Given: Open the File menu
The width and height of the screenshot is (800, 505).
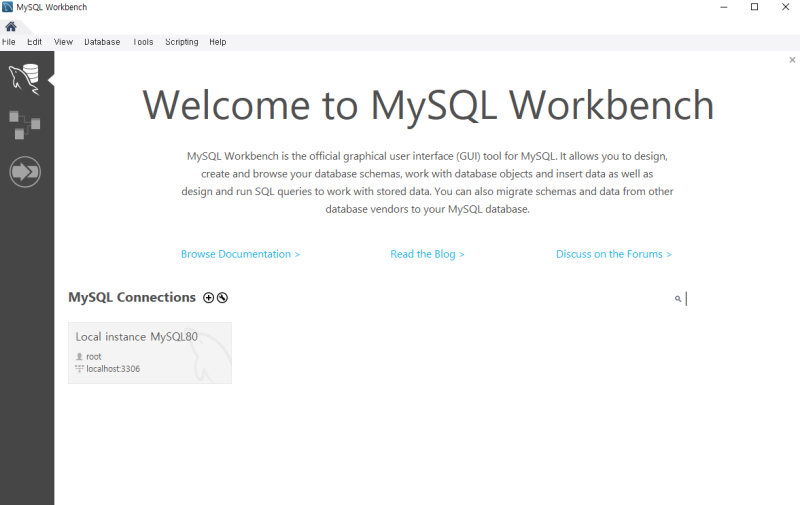Looking at the screenshot, I should tap(9, 42).
